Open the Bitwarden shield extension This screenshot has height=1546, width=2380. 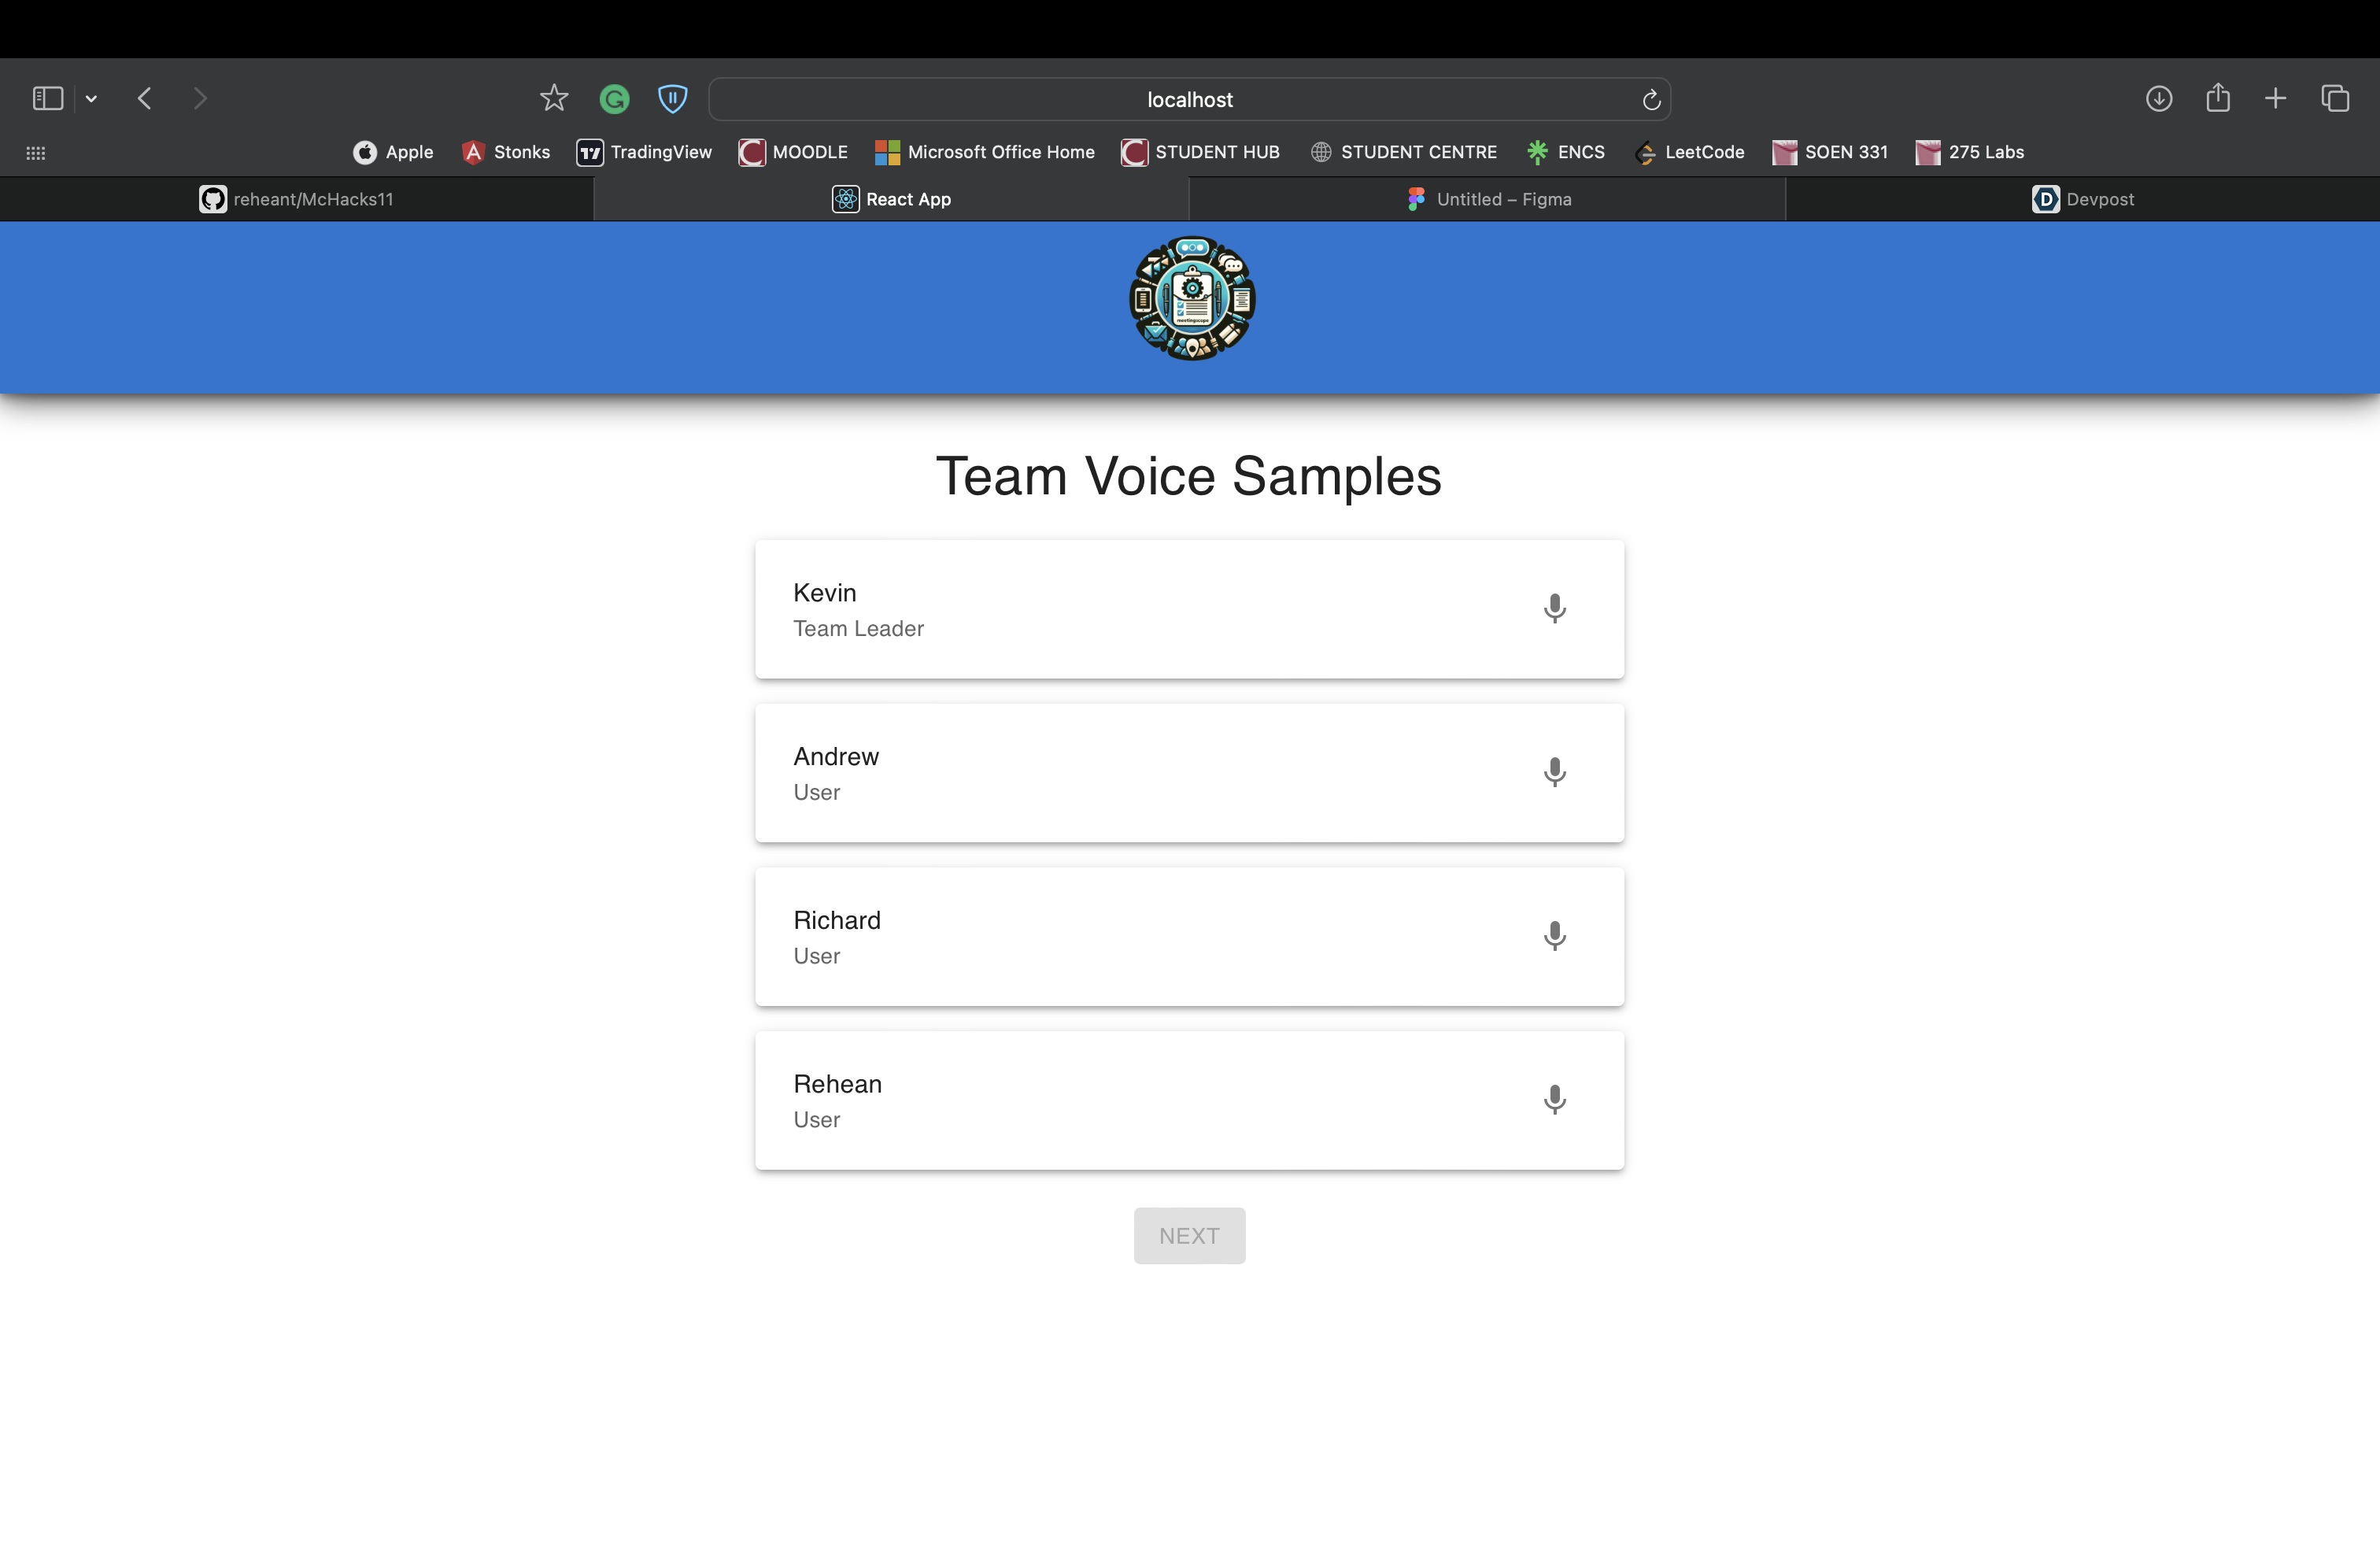point(672,99)
